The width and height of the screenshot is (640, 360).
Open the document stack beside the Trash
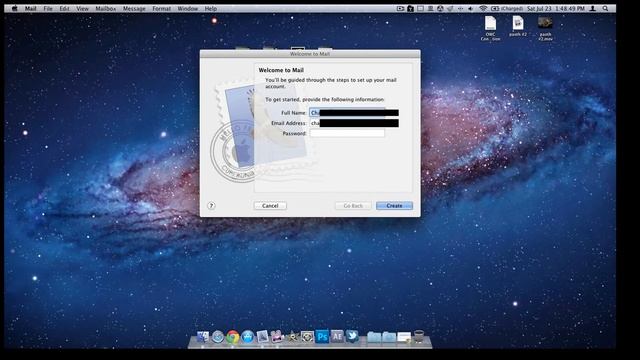(404, 337)
